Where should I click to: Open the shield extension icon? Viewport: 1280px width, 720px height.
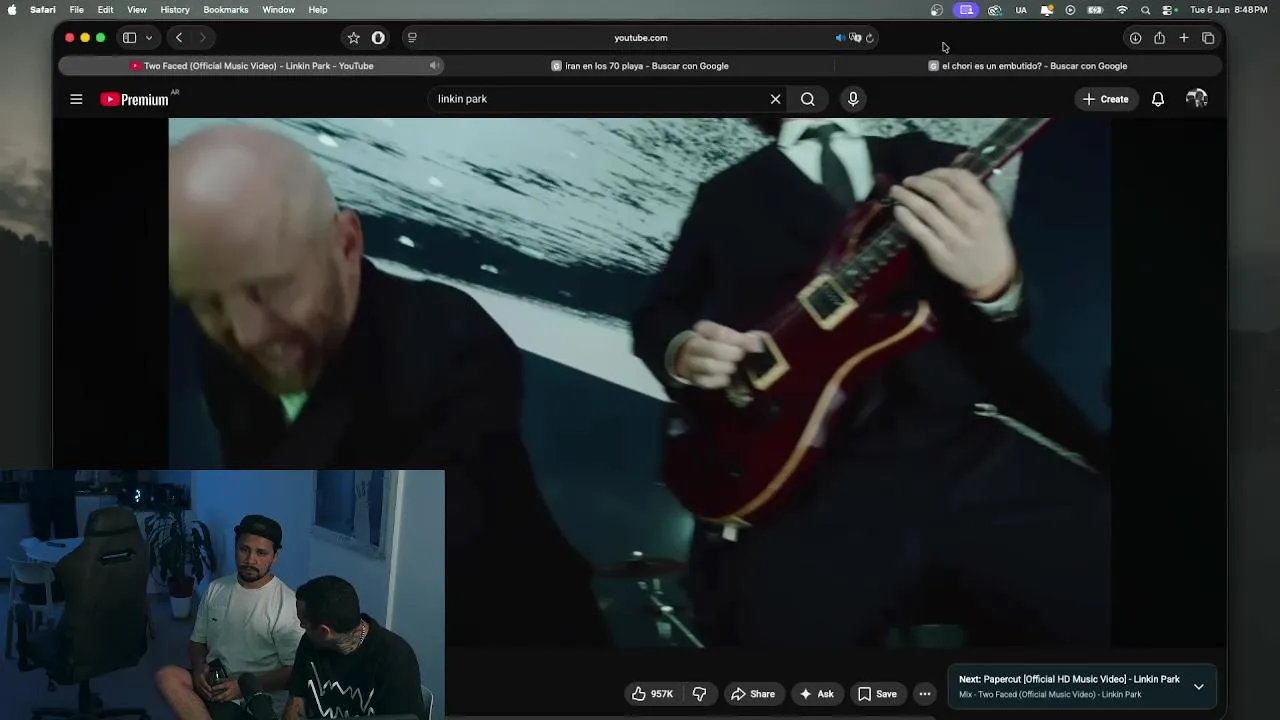[378, 38]
